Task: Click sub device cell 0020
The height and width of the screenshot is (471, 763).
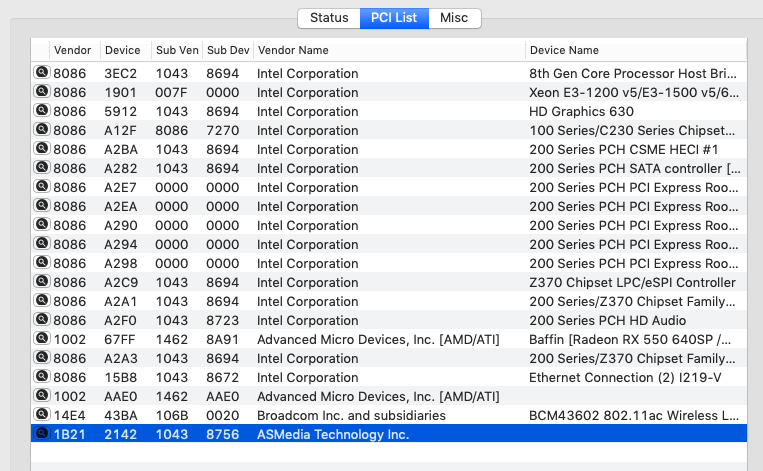Action: 222,416
